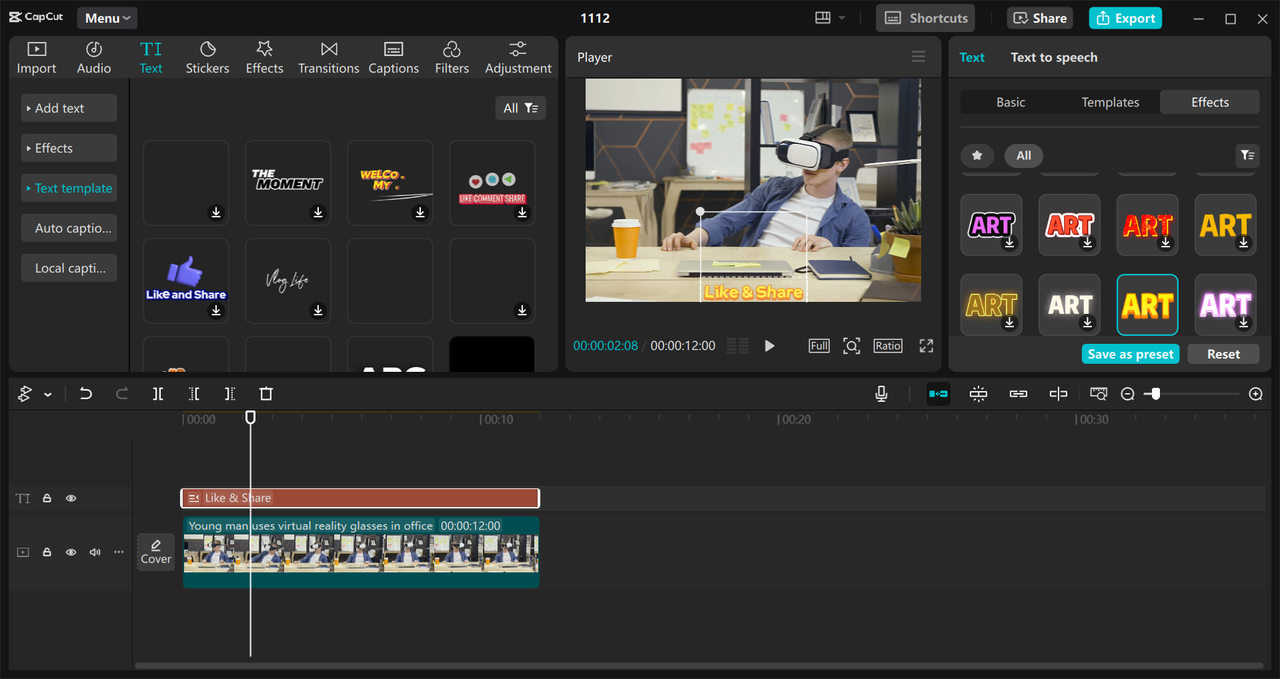Open the Audio tab
This screenshot has width=1280, height=679.
(x=94, y=58)
